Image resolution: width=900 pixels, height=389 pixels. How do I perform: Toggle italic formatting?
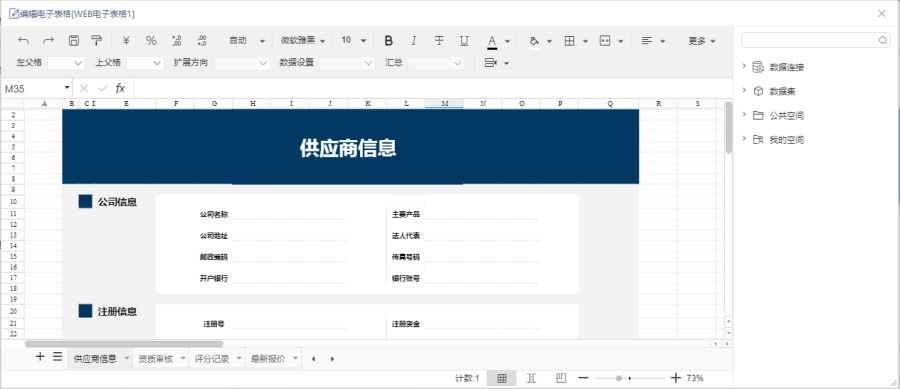coord(413,41)
